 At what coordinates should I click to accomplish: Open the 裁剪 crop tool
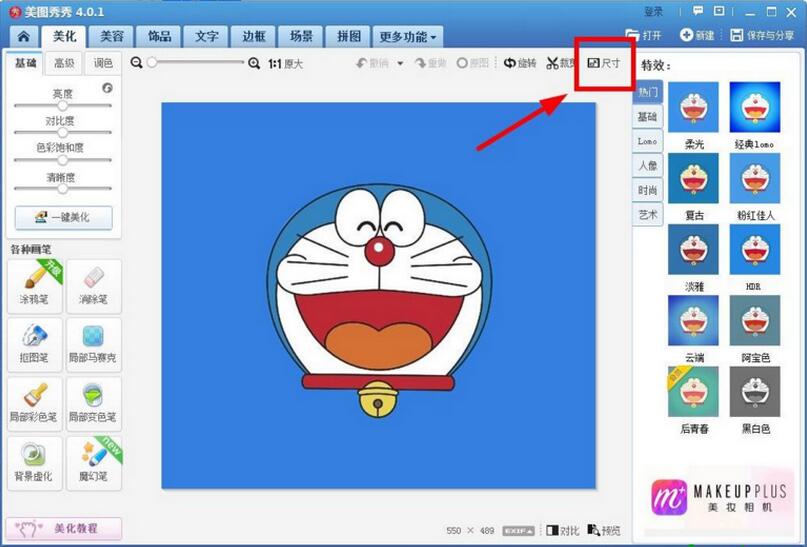(561, 63)
